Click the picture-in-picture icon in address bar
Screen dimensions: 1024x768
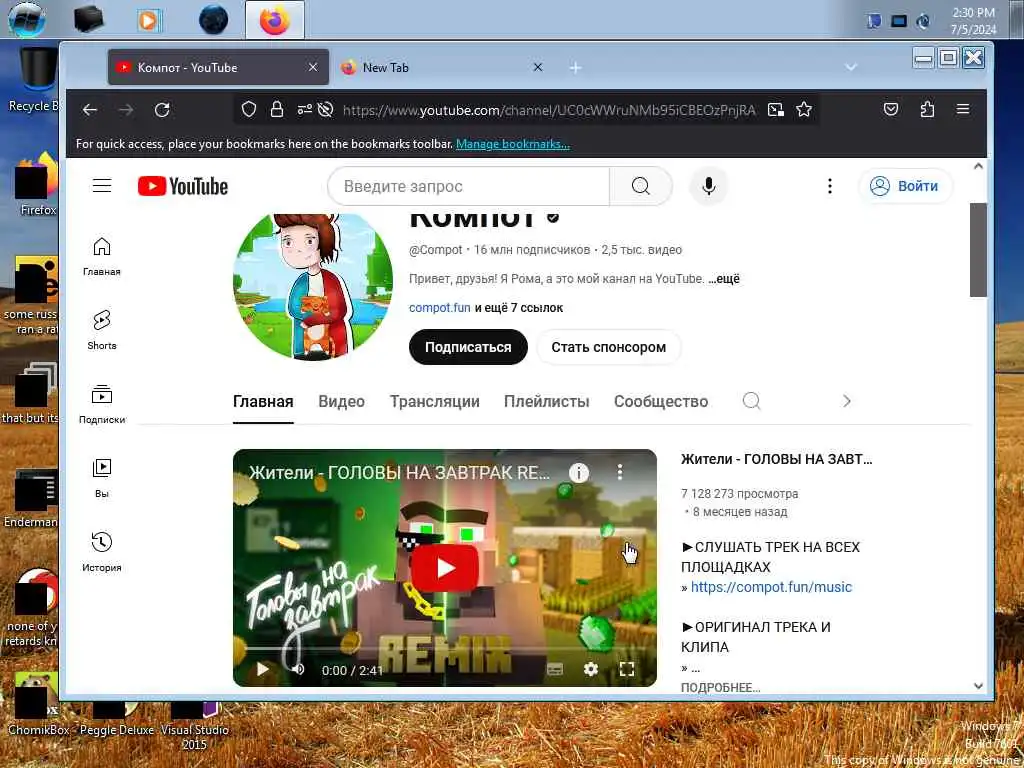click(776, 109)
